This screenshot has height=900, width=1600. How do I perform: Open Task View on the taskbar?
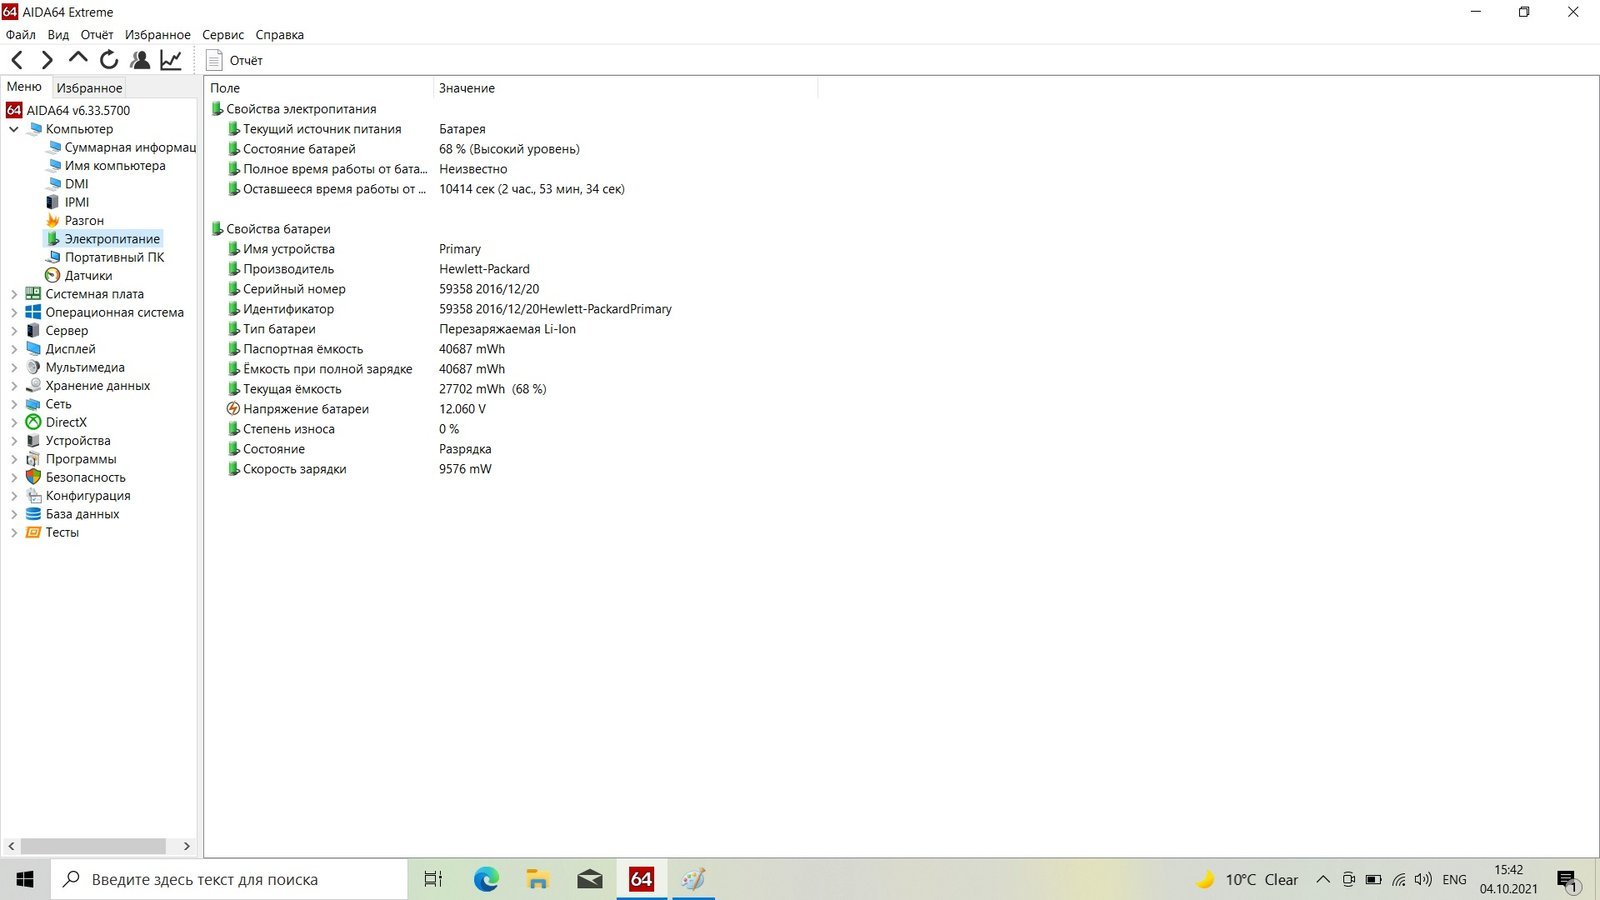point(433,879)
